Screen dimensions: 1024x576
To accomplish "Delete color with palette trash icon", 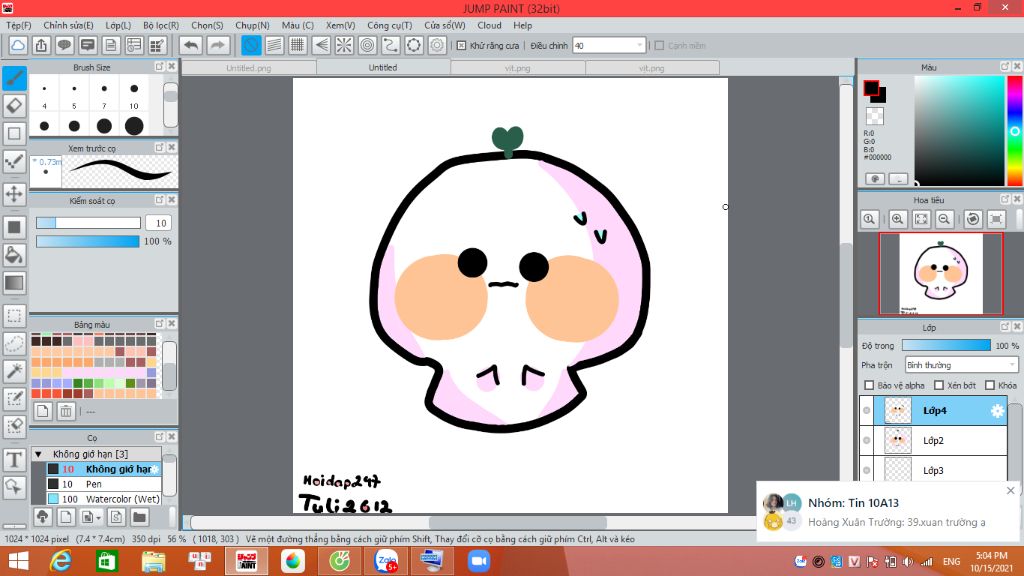I will (x=66, y=410).
